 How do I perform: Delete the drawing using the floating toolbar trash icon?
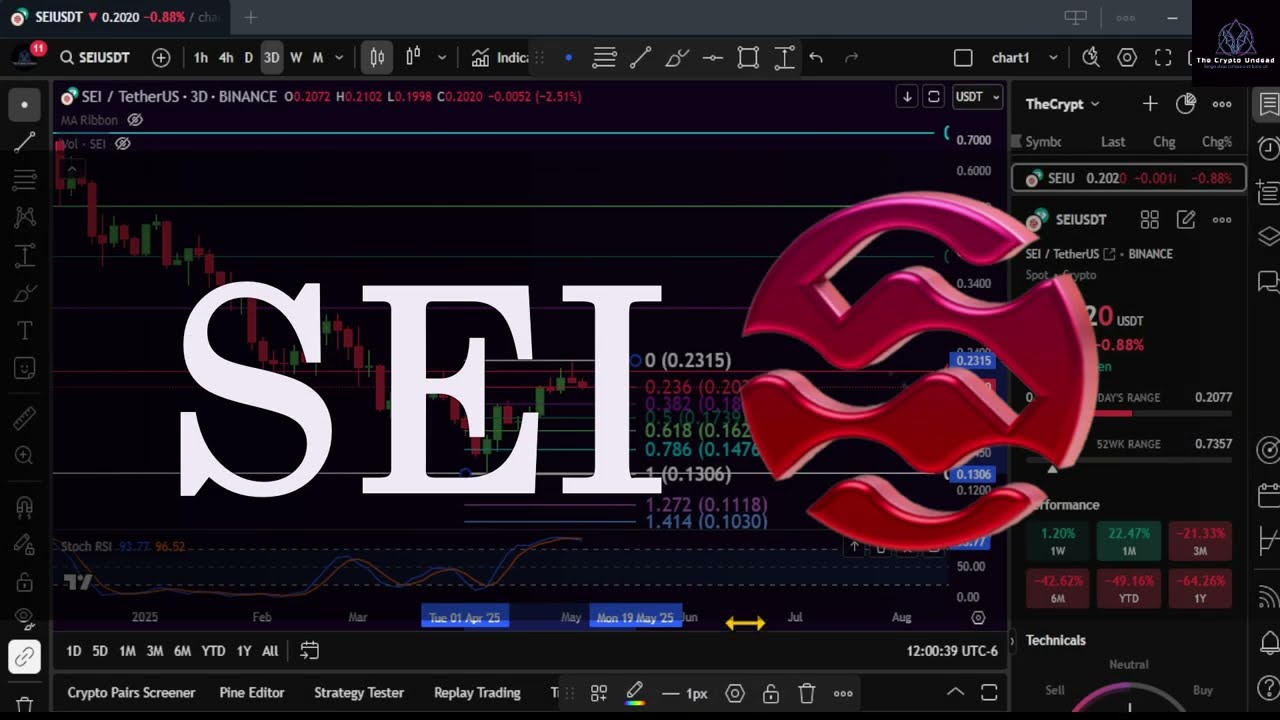807,693
